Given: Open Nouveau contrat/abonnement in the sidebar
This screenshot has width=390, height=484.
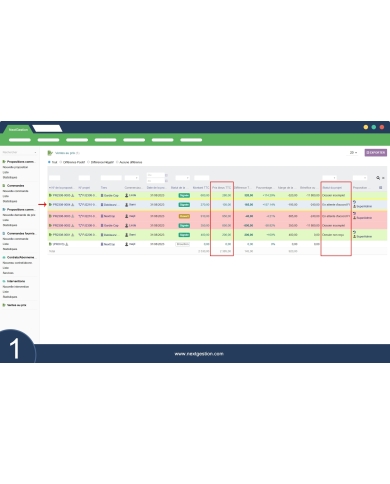Looking at the screenshot, I should click(x=17, y=263).
